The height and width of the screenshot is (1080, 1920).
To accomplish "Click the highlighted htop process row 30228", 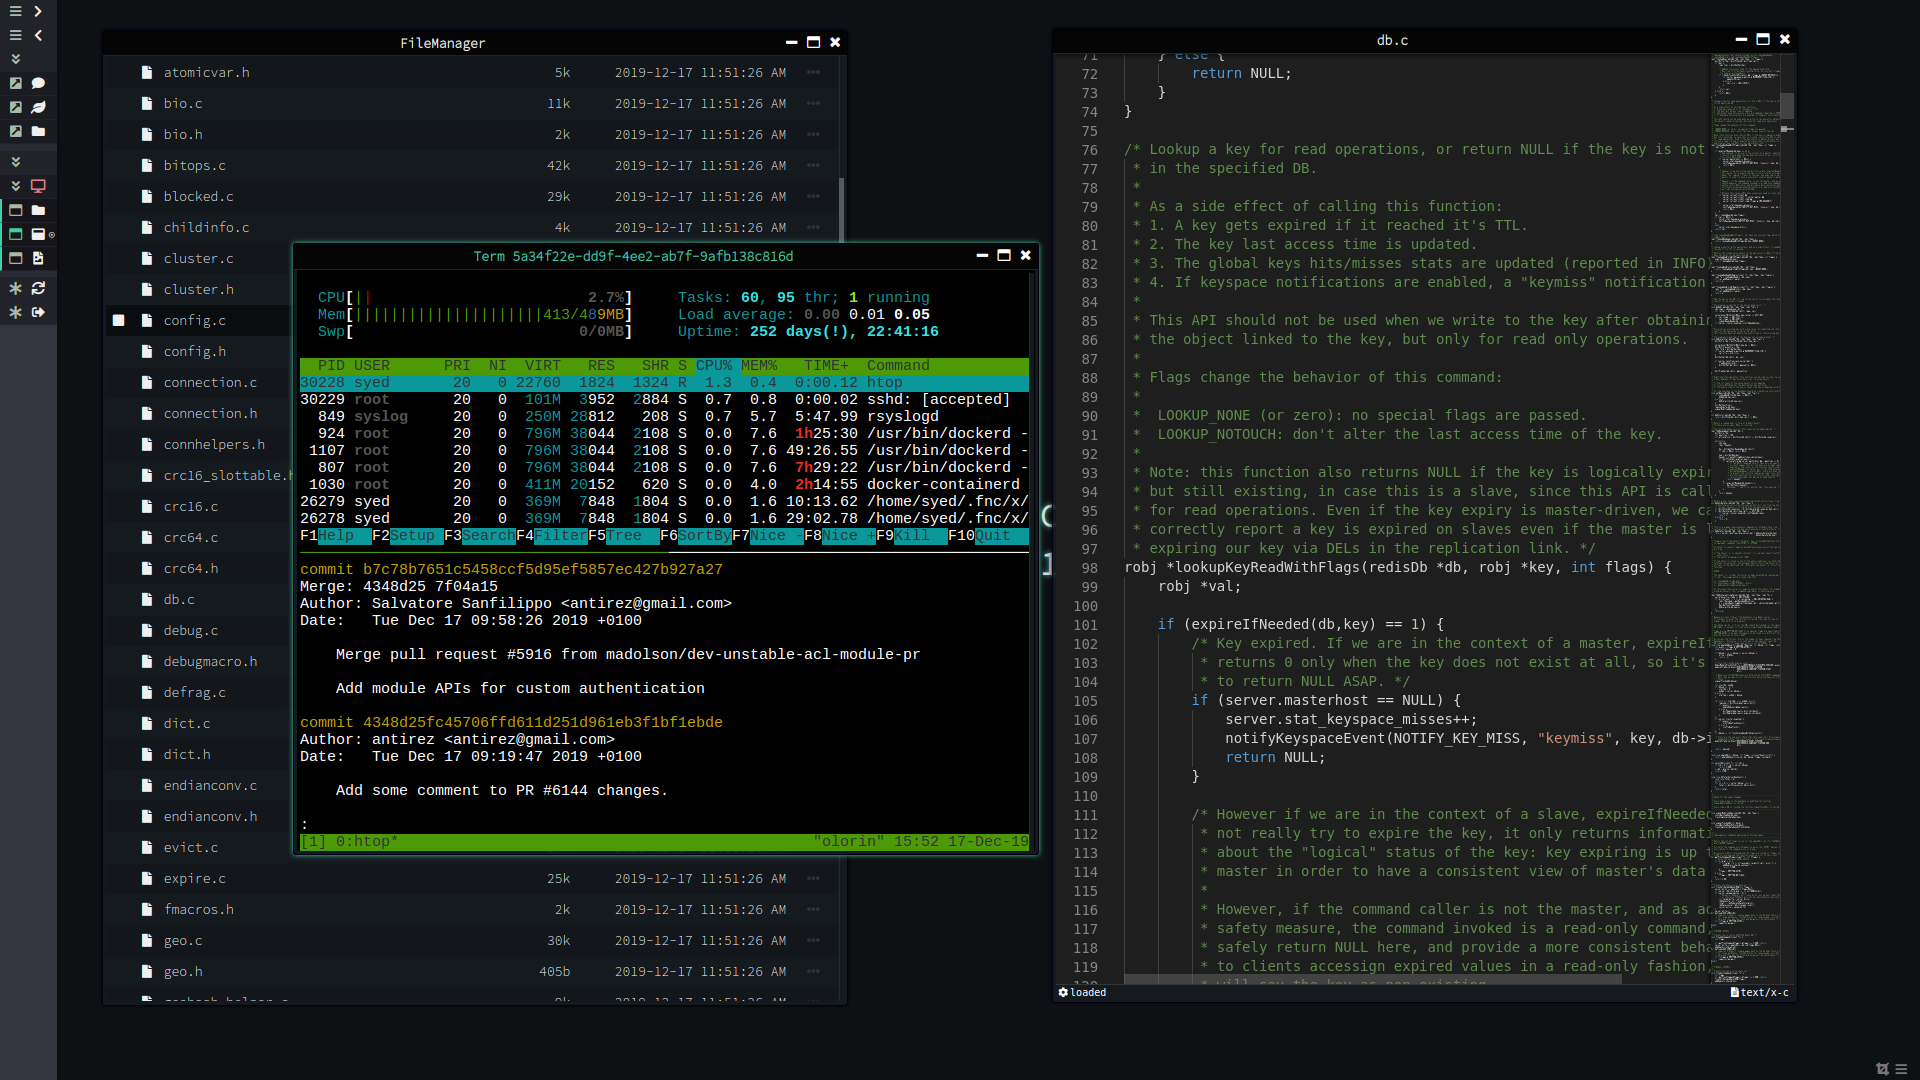I will click(664, 382).
